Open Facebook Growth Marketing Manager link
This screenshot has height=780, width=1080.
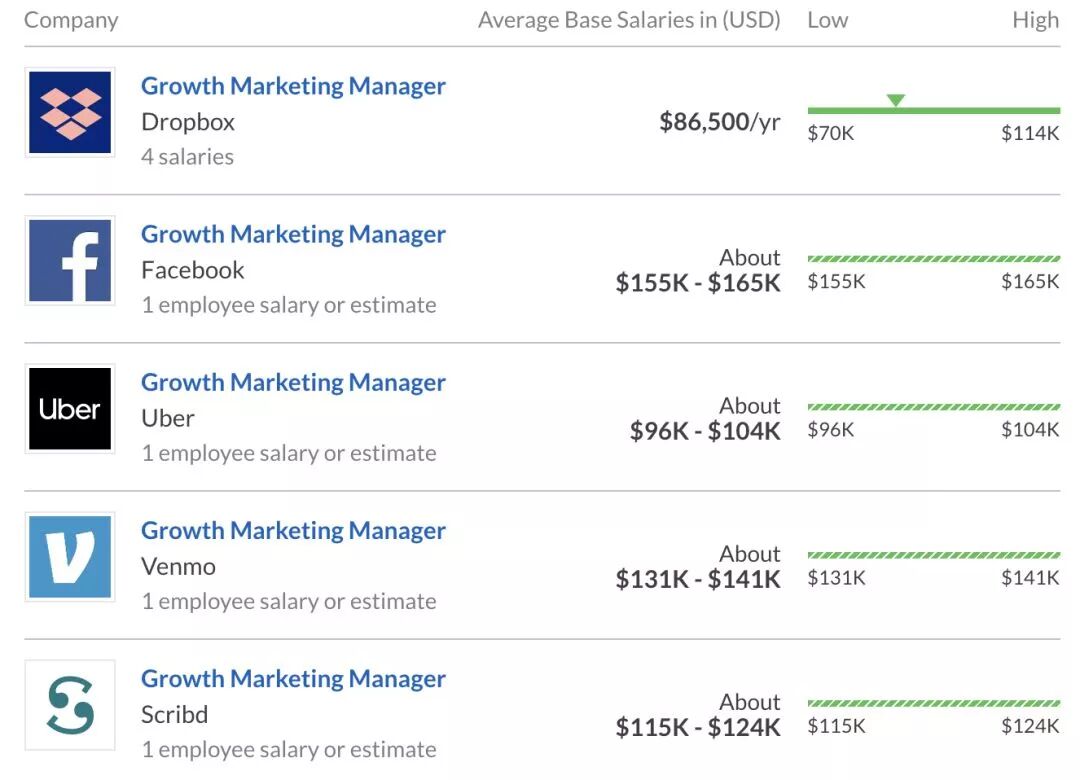click(293, 234)
